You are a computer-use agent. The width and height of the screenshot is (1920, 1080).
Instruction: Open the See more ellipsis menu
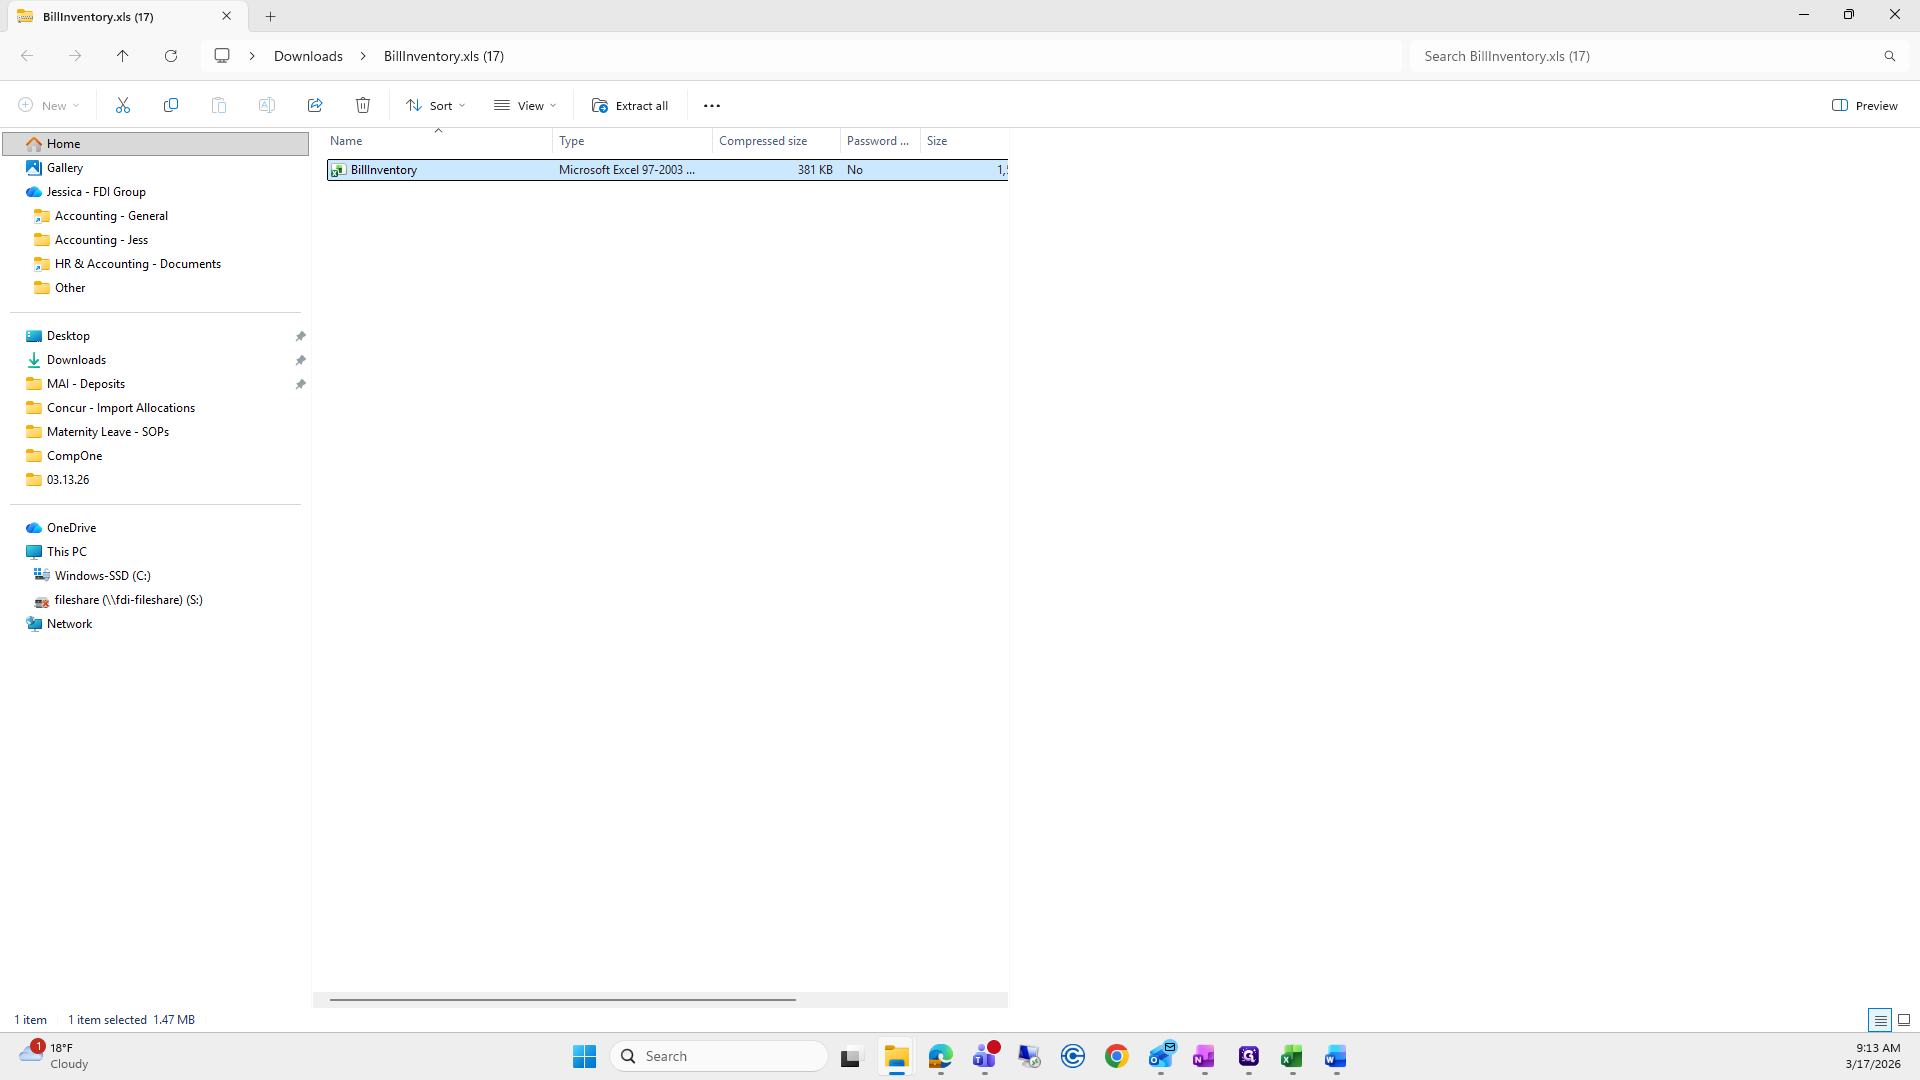click(x=712, y=105)
